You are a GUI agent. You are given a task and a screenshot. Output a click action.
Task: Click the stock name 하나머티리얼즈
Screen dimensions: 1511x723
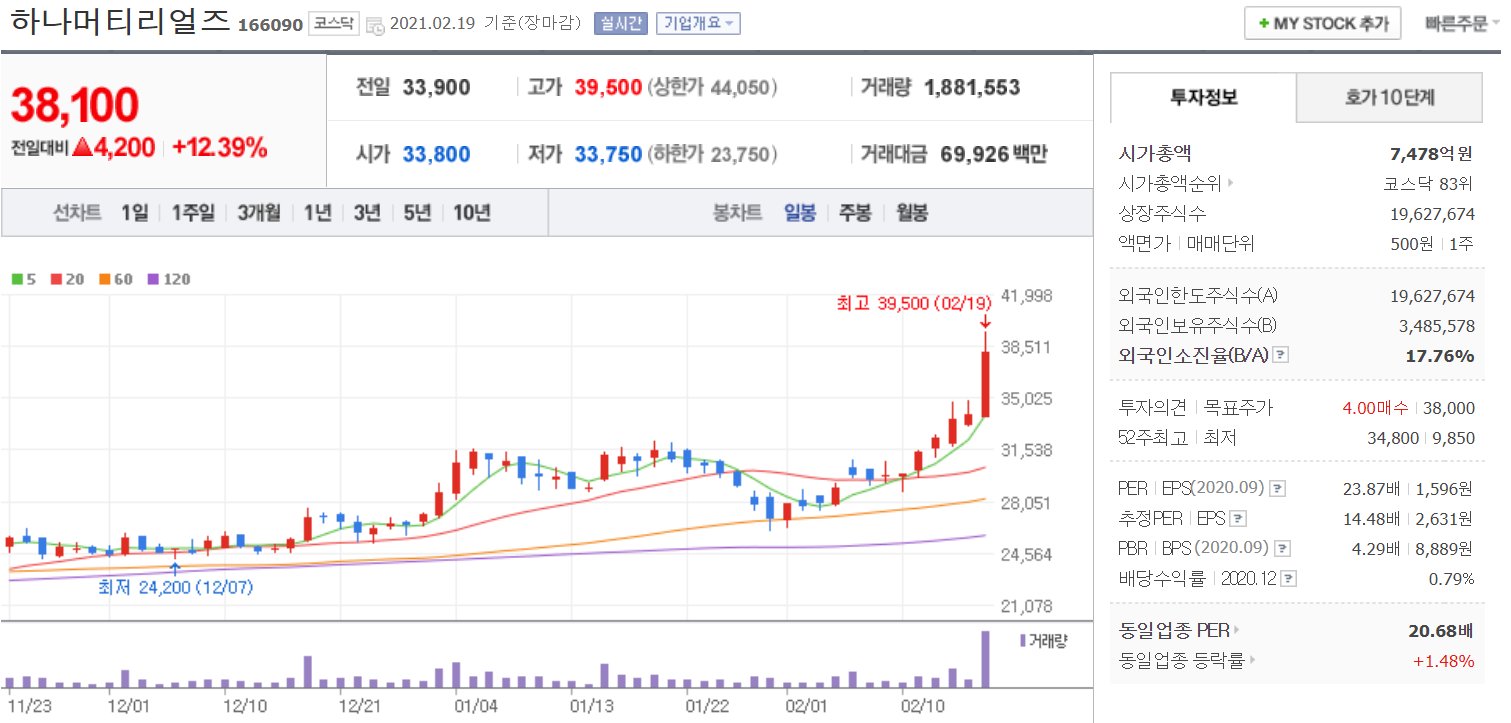pos(120,21)
